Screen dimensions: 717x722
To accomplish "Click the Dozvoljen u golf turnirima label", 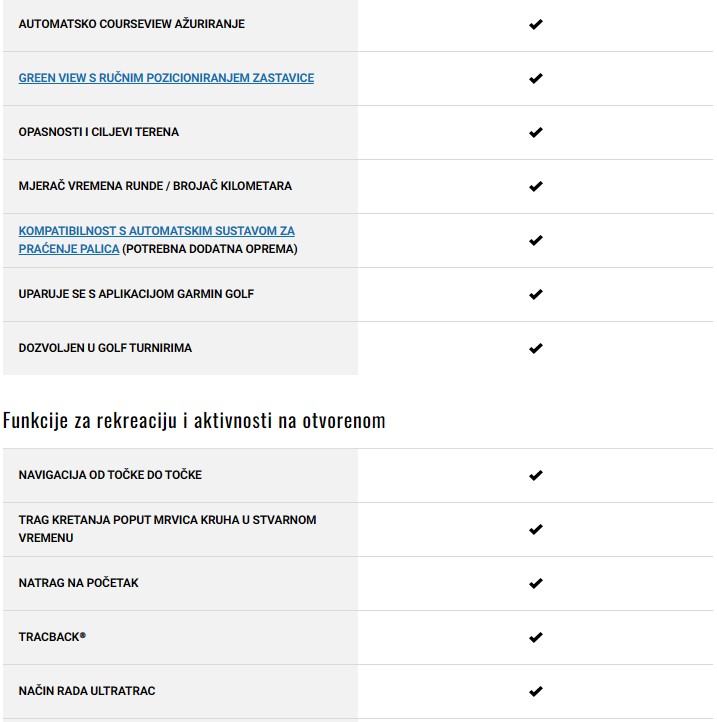I will (x=105, y=348).
